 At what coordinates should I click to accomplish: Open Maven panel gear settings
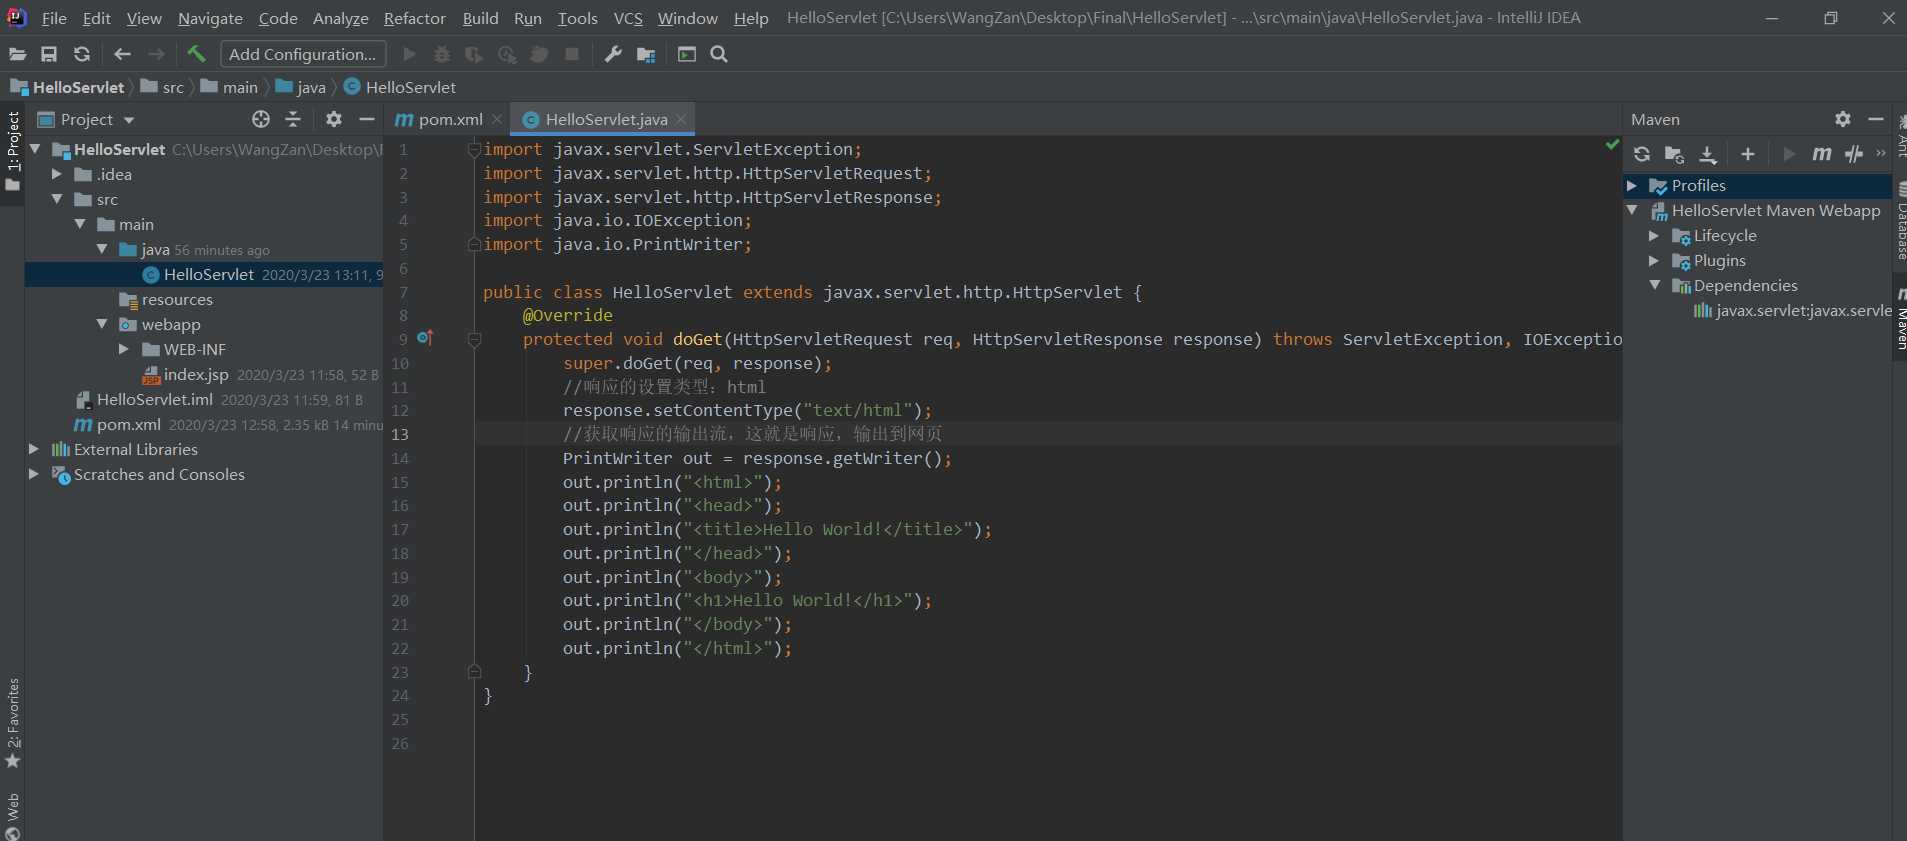click(x=1843, y=119)
